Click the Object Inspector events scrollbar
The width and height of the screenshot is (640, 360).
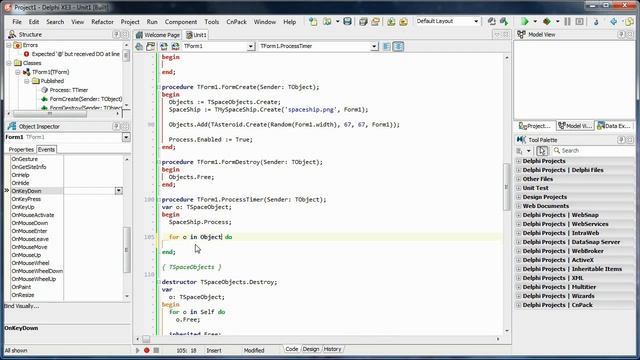127,249
